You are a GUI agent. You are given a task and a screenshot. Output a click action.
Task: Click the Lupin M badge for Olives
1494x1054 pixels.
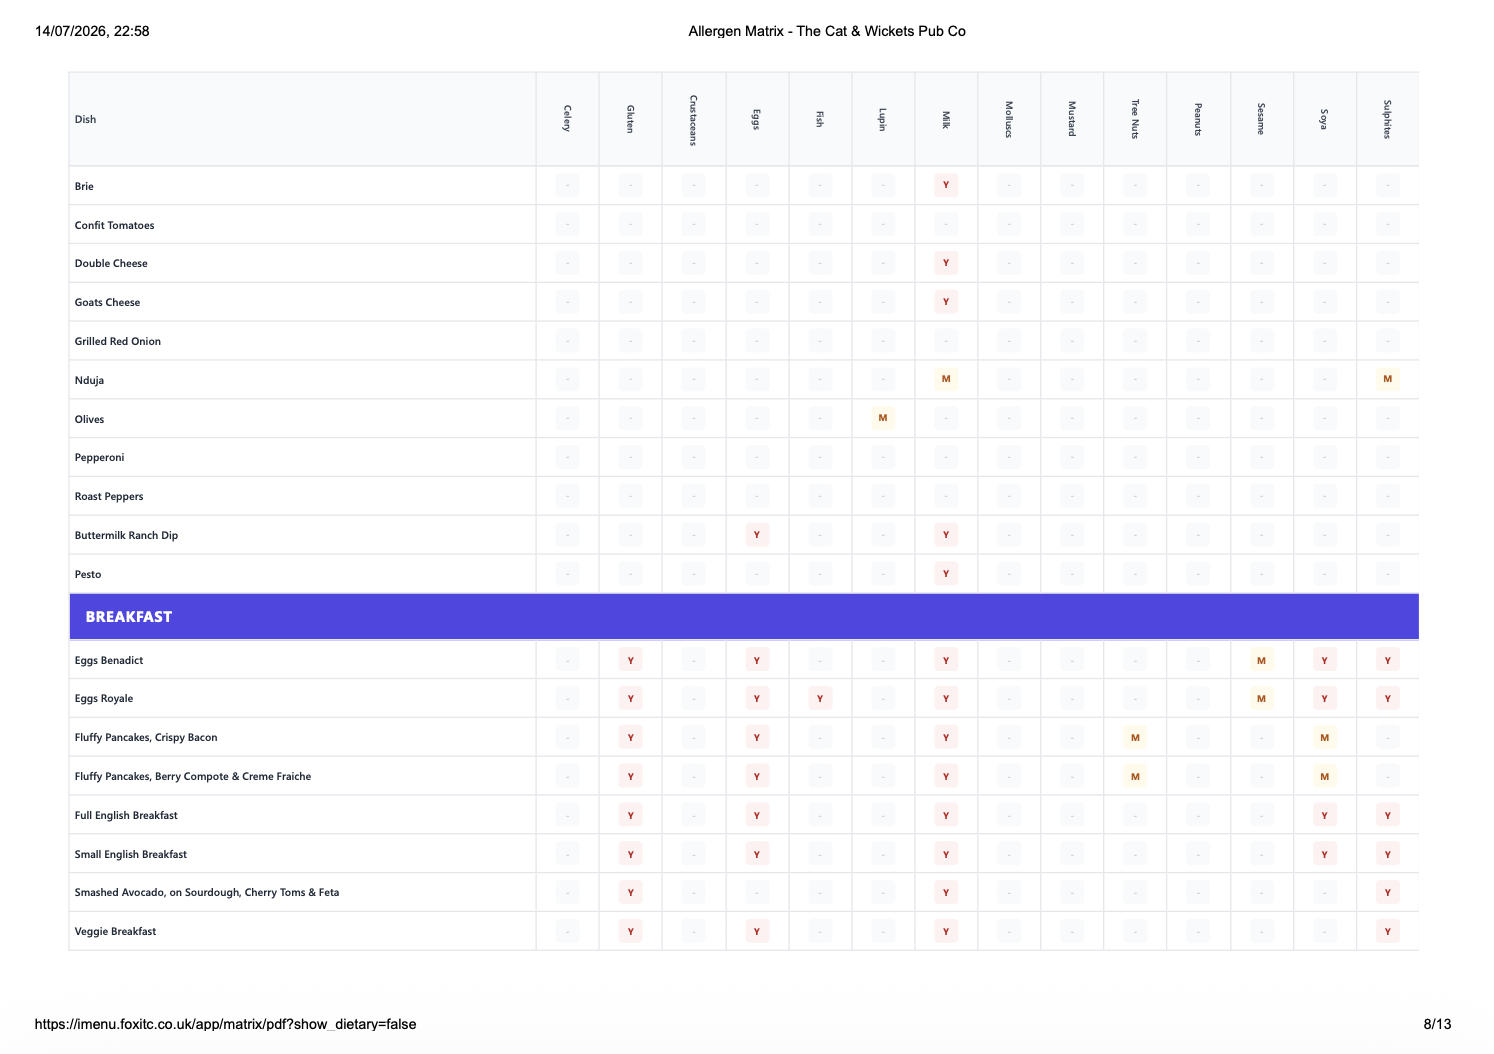[x=882, y=418]
